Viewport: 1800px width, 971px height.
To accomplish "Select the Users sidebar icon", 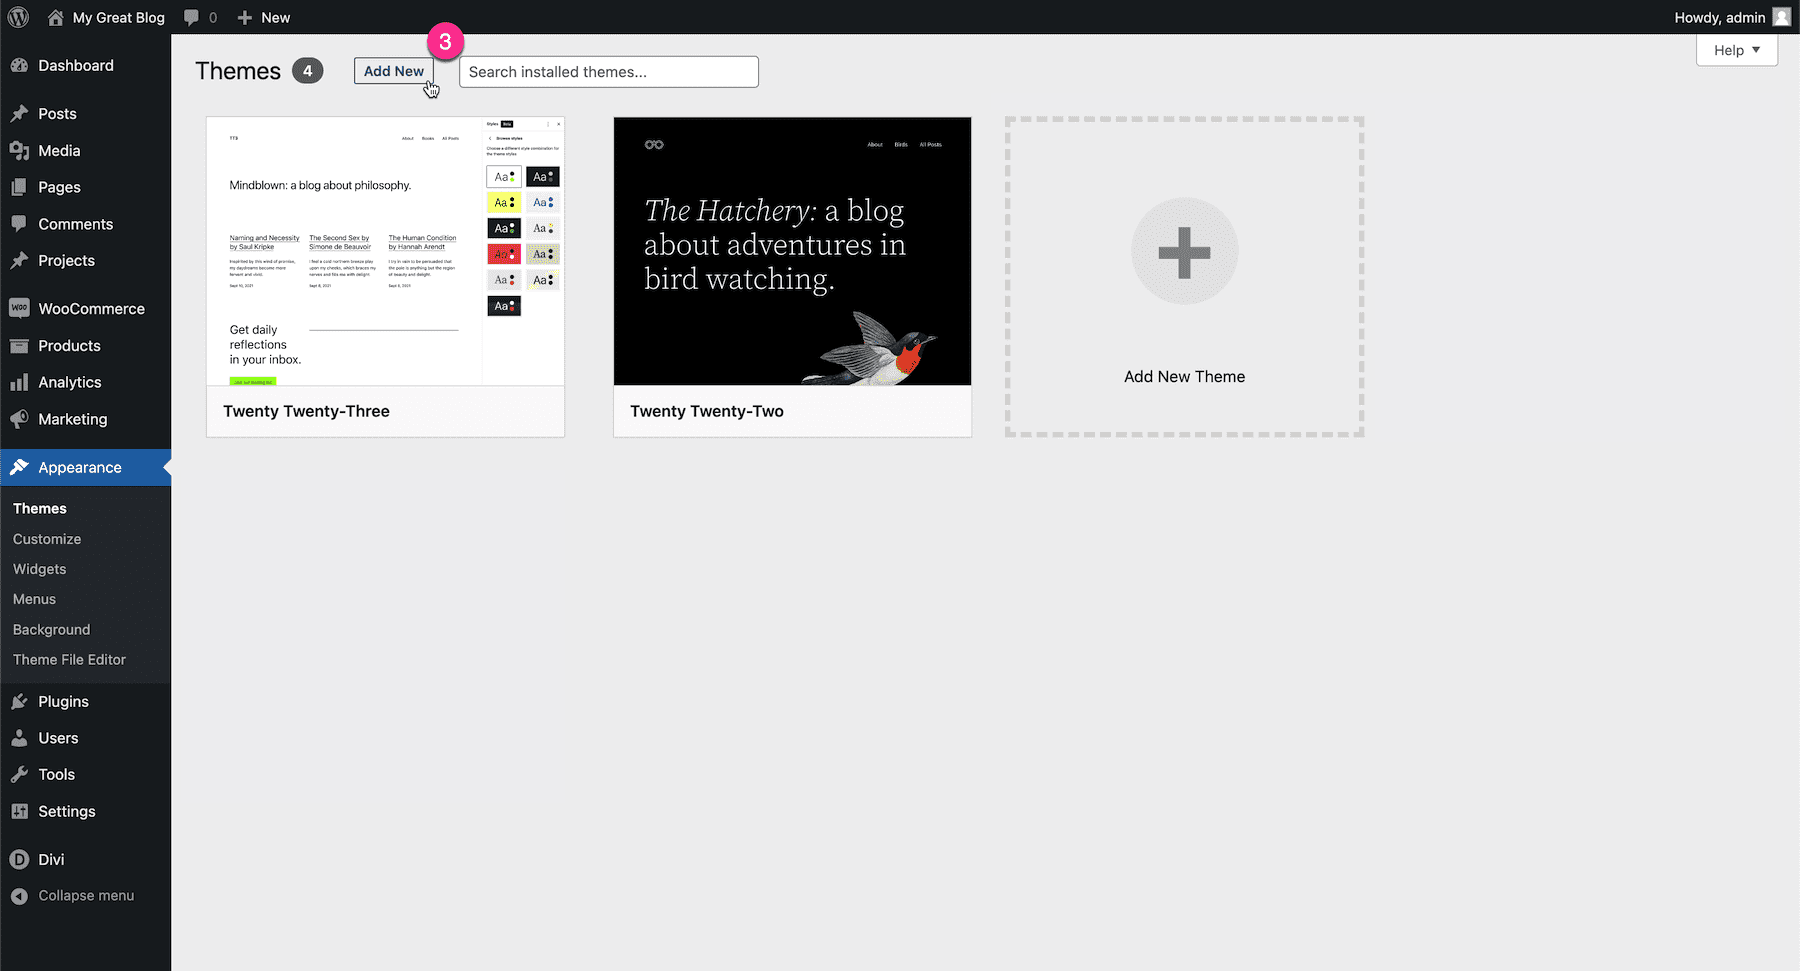I will pos(21,737).
